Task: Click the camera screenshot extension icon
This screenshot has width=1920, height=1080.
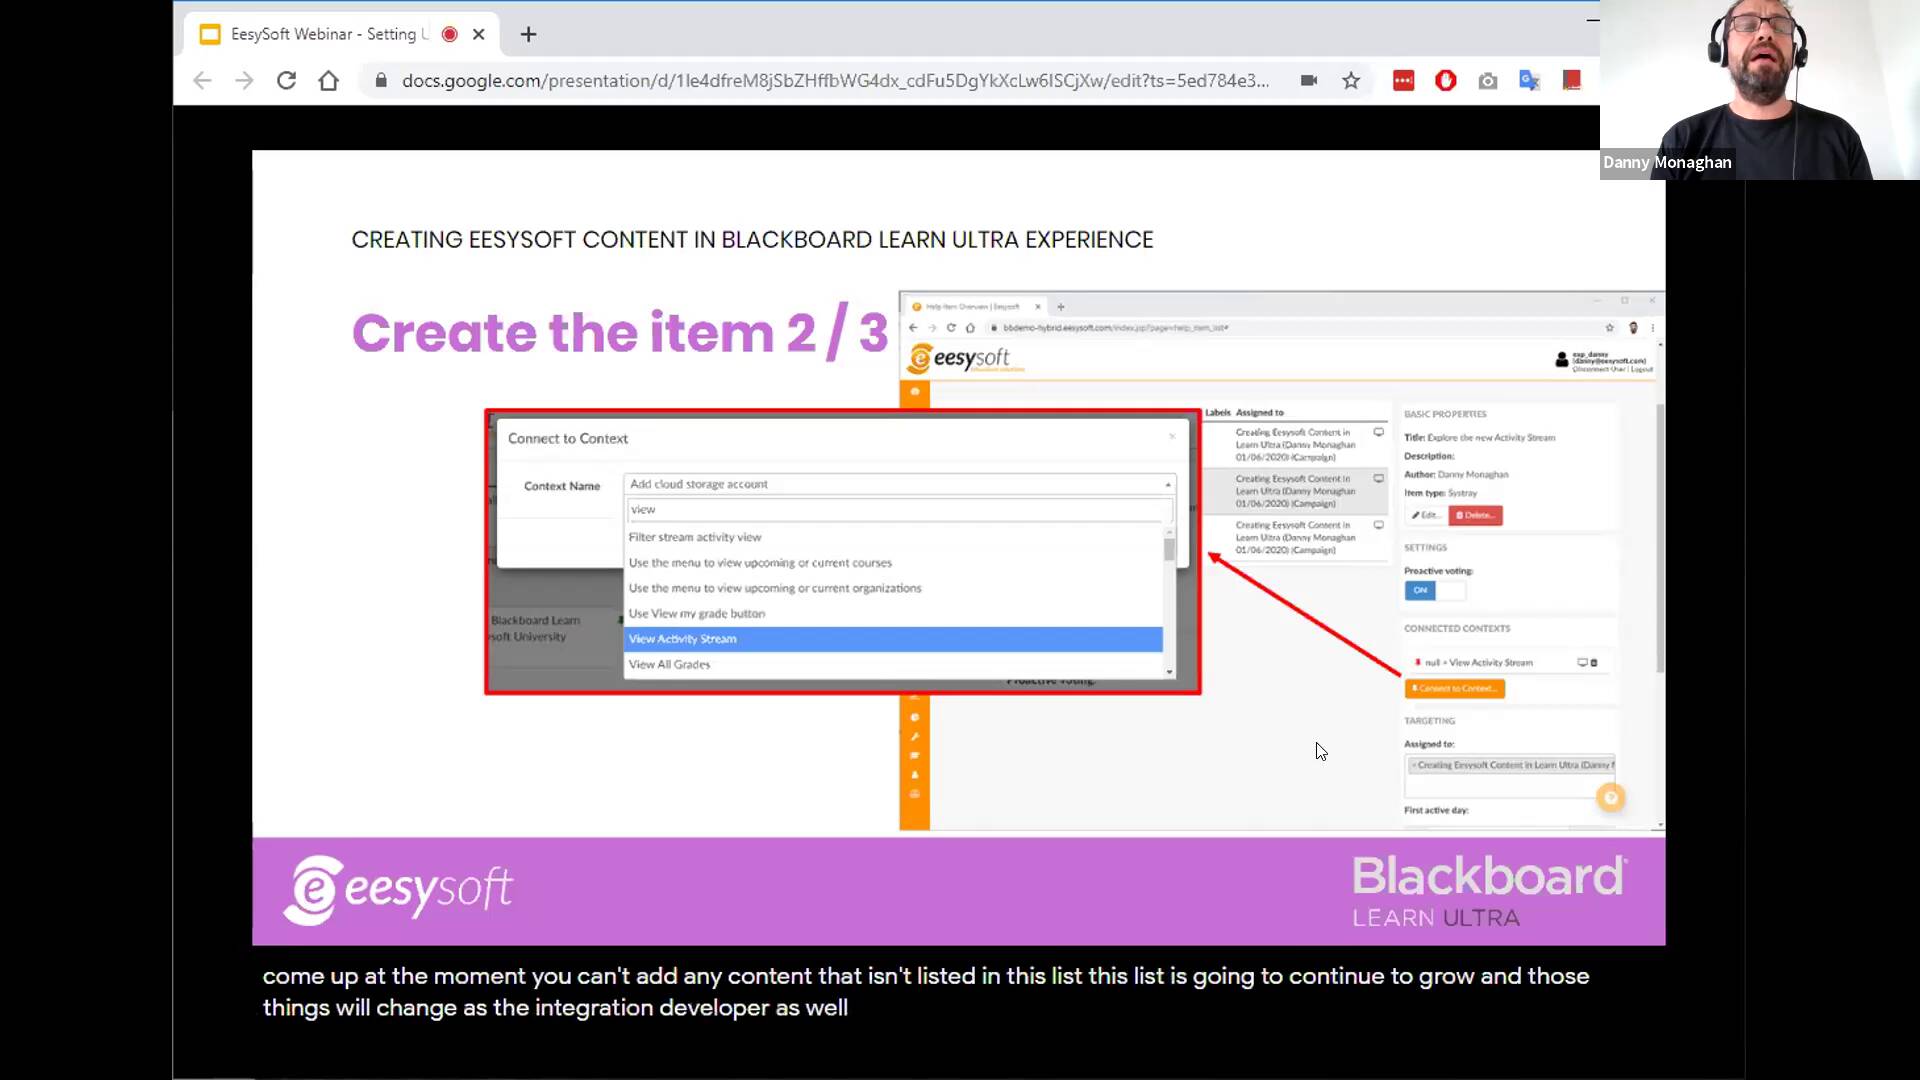Action: 1487,81
